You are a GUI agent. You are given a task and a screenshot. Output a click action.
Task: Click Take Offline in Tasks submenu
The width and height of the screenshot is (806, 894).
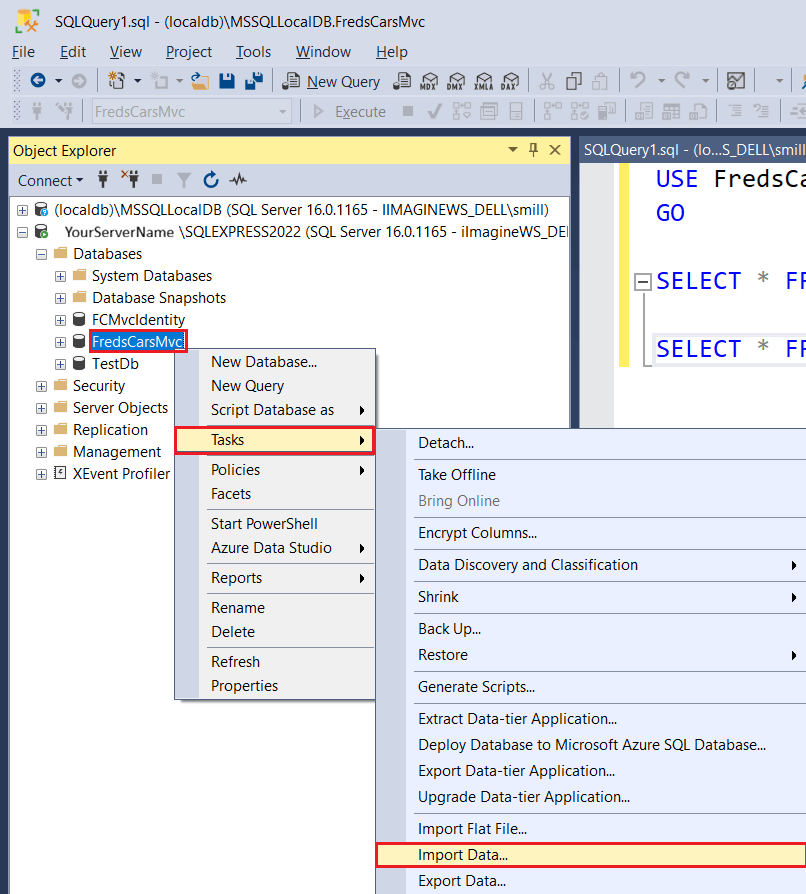[591, 475]
